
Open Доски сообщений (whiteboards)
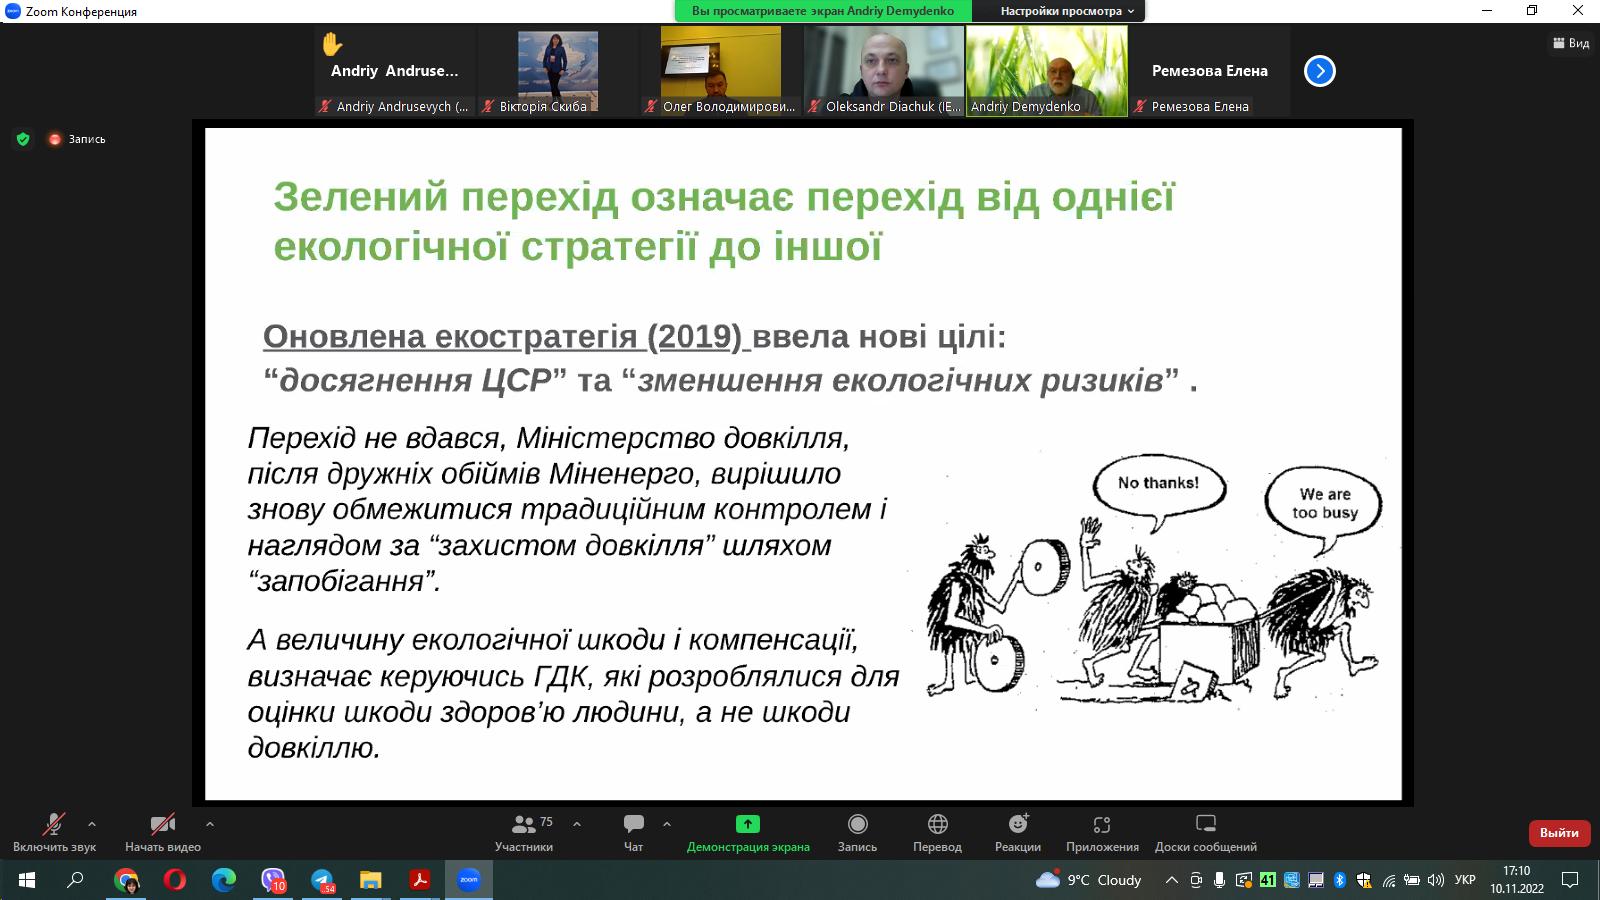click(1205, 832)
